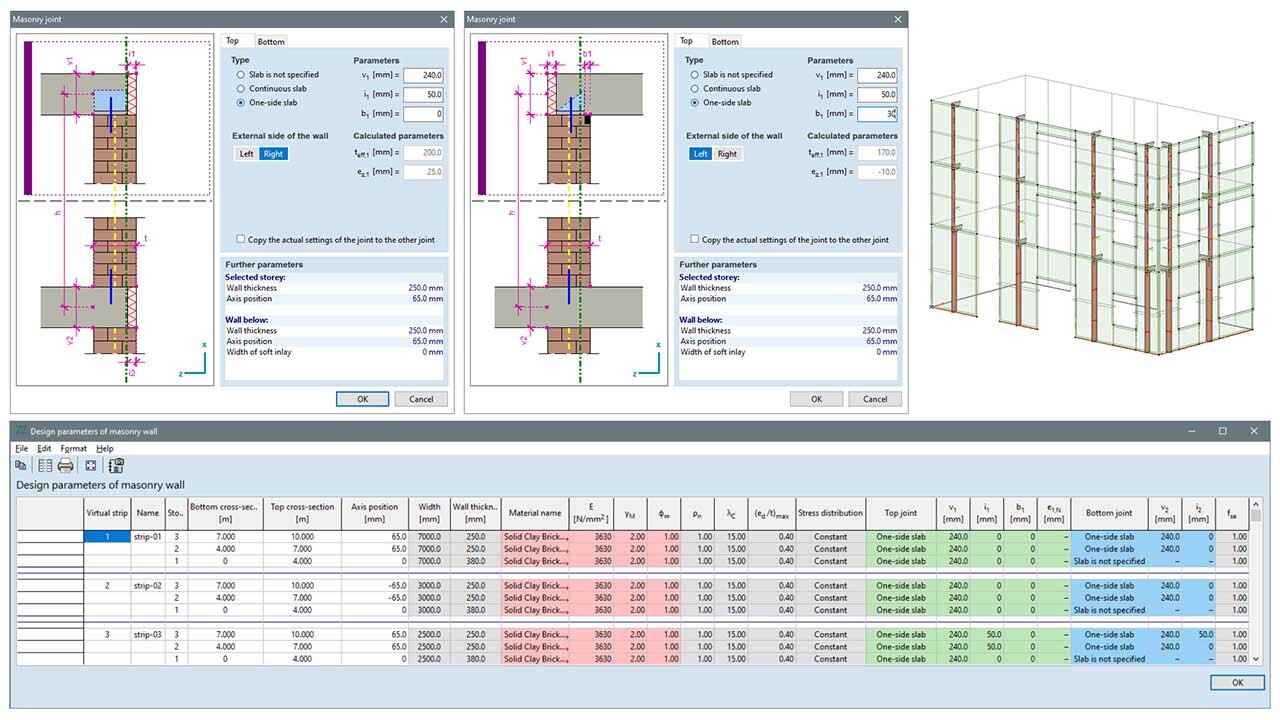Screen dimensions: 1280x720
Task: Set external side to 'Left' in left dialog
Action: (246, 154)
